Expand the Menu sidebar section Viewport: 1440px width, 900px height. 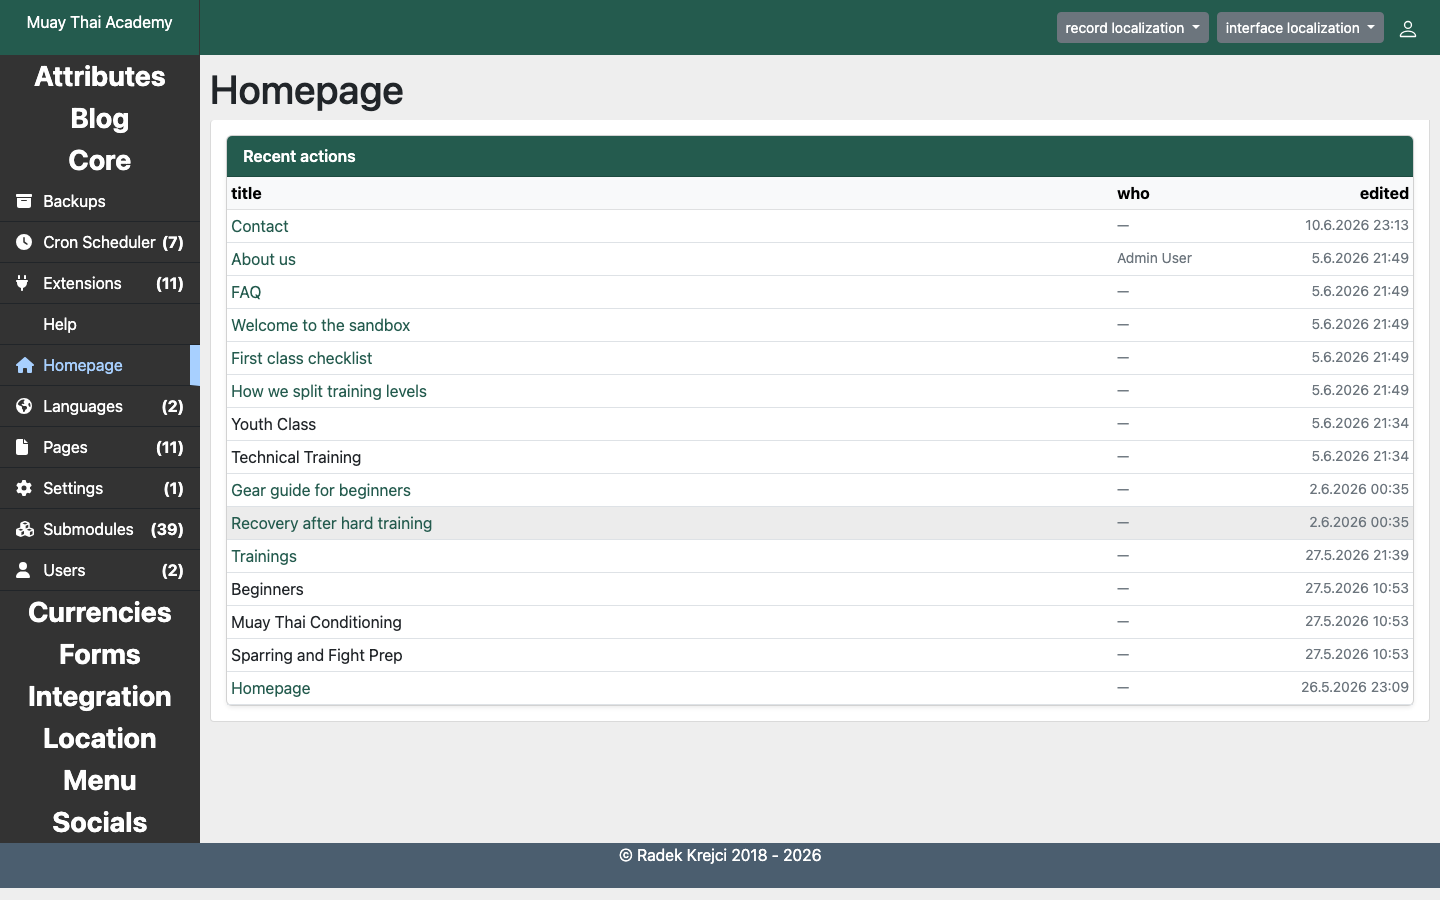tap(100, 780)
